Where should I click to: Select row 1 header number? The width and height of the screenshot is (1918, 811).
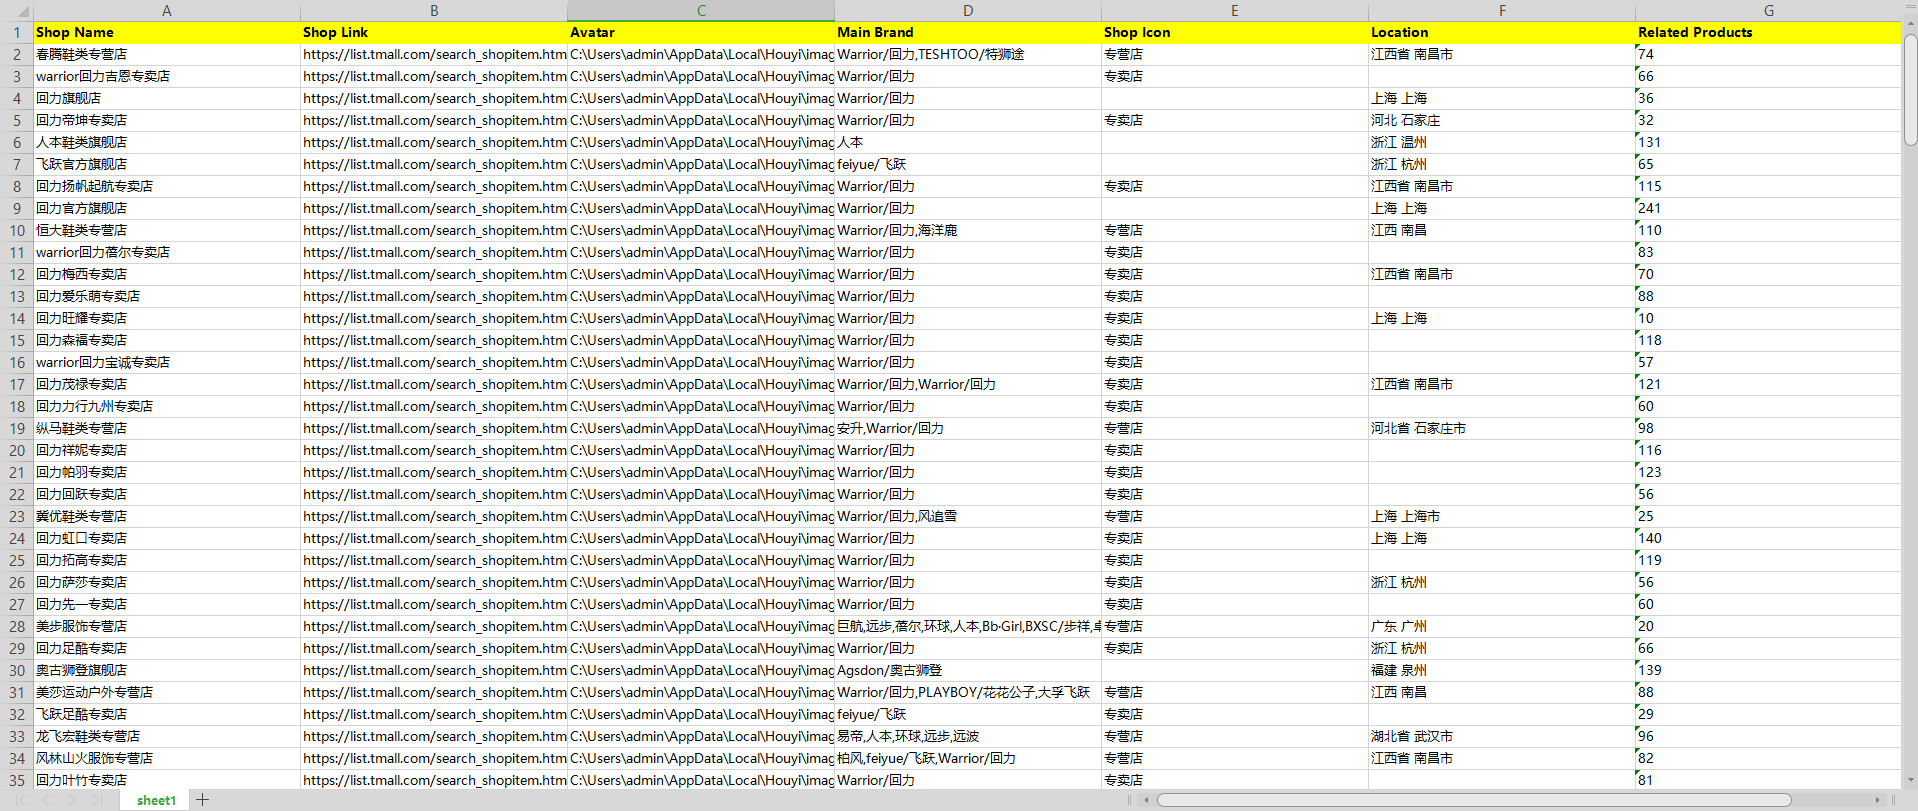(x=17, y=32)
